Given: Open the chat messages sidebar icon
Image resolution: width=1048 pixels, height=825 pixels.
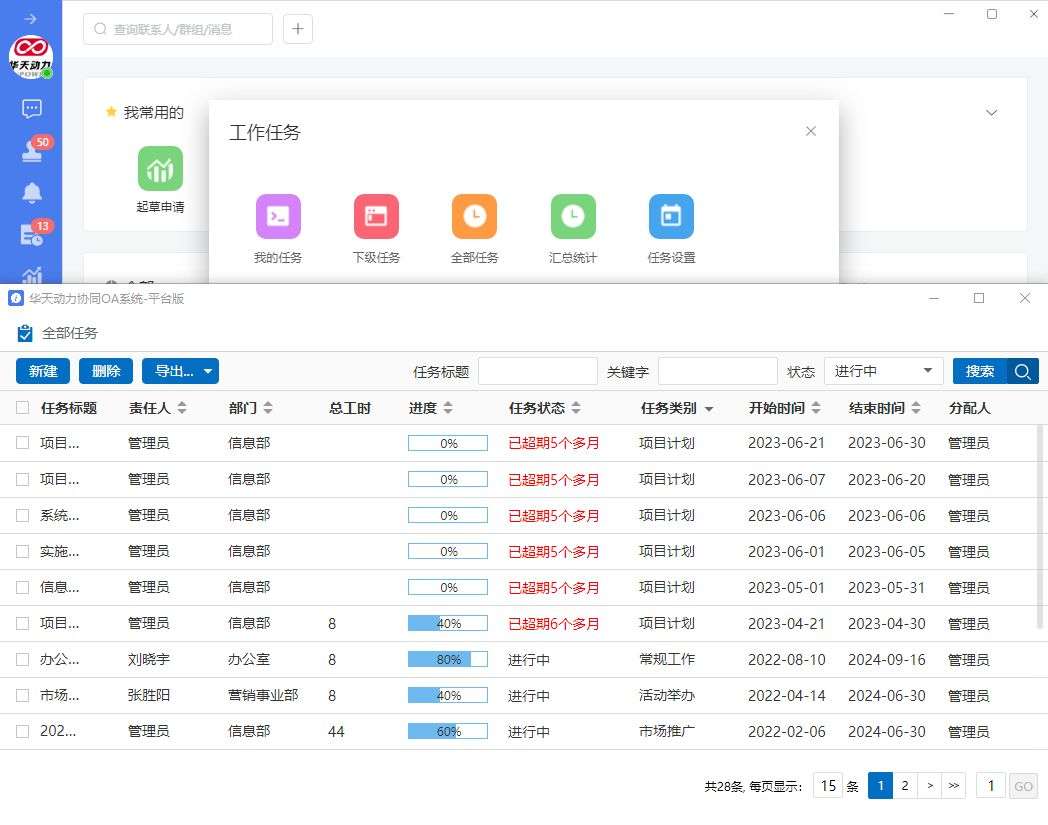Looking at the screenshot, I should click(x=32, y=109).
